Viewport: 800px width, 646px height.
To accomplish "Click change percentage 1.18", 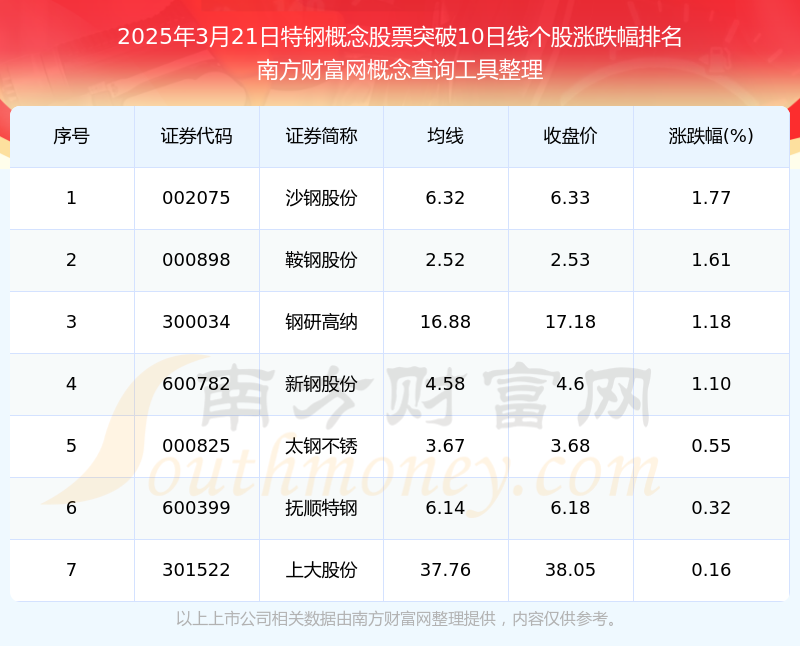I will pos(711,322).
